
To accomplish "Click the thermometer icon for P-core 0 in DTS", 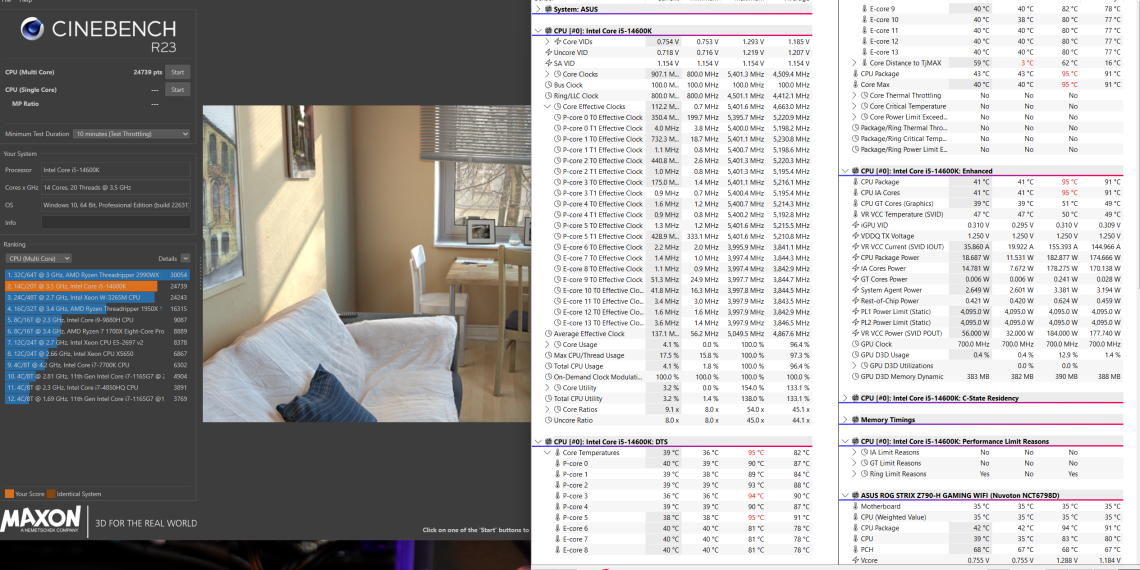I will (558, 463).
